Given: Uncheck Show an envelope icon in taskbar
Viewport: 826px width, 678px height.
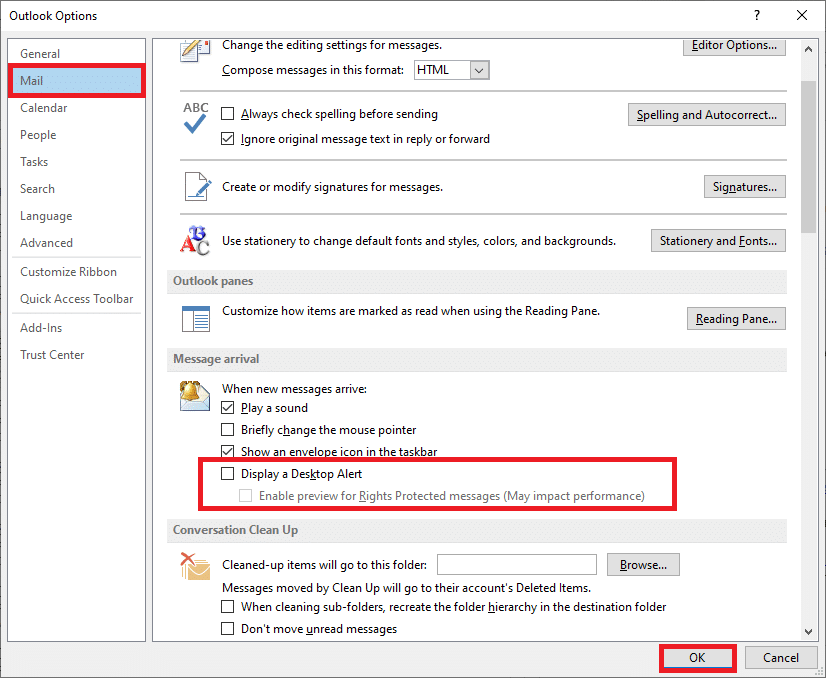Looking at the screenshot, I should pyautogui.click(x=228, y=451).
